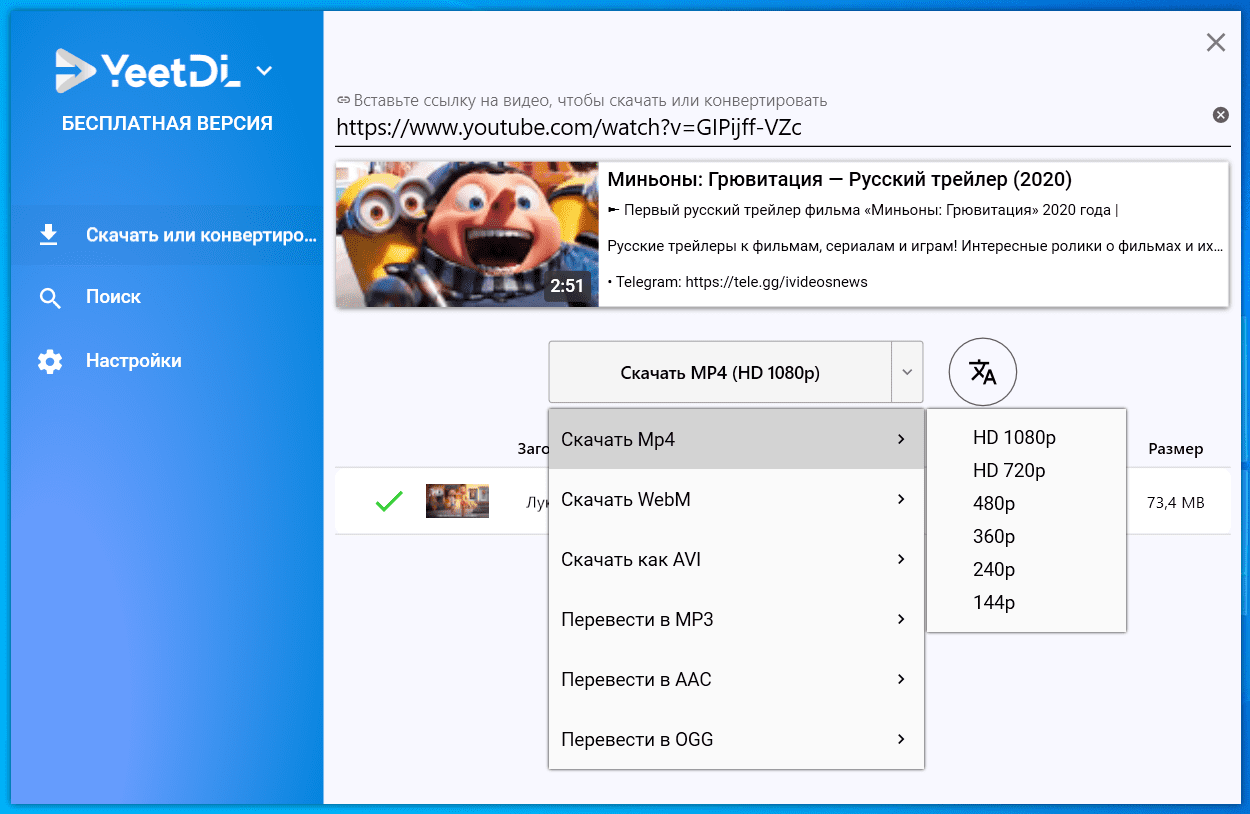Toggle the format dropdown arrow beside download button

click(x=907, y=373)
